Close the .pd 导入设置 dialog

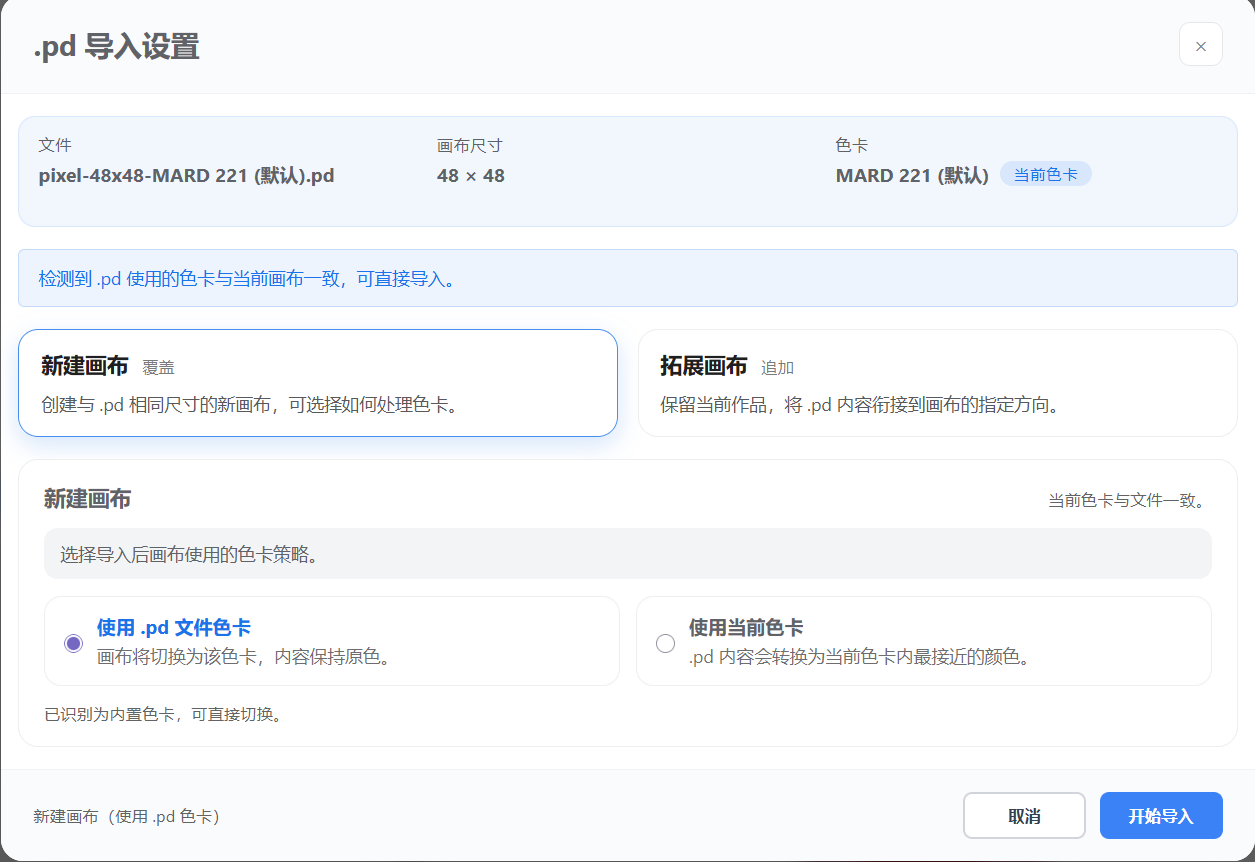point(1200,44)
